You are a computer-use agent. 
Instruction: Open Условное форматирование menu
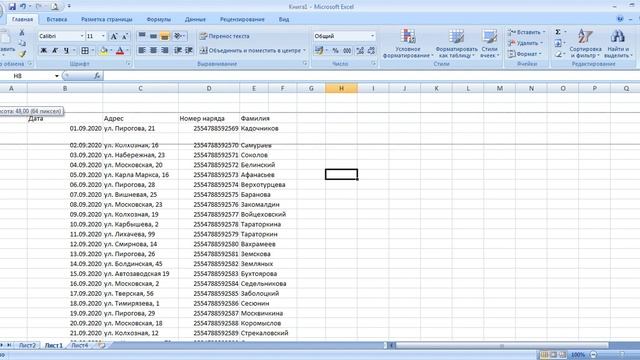(408, 43)
